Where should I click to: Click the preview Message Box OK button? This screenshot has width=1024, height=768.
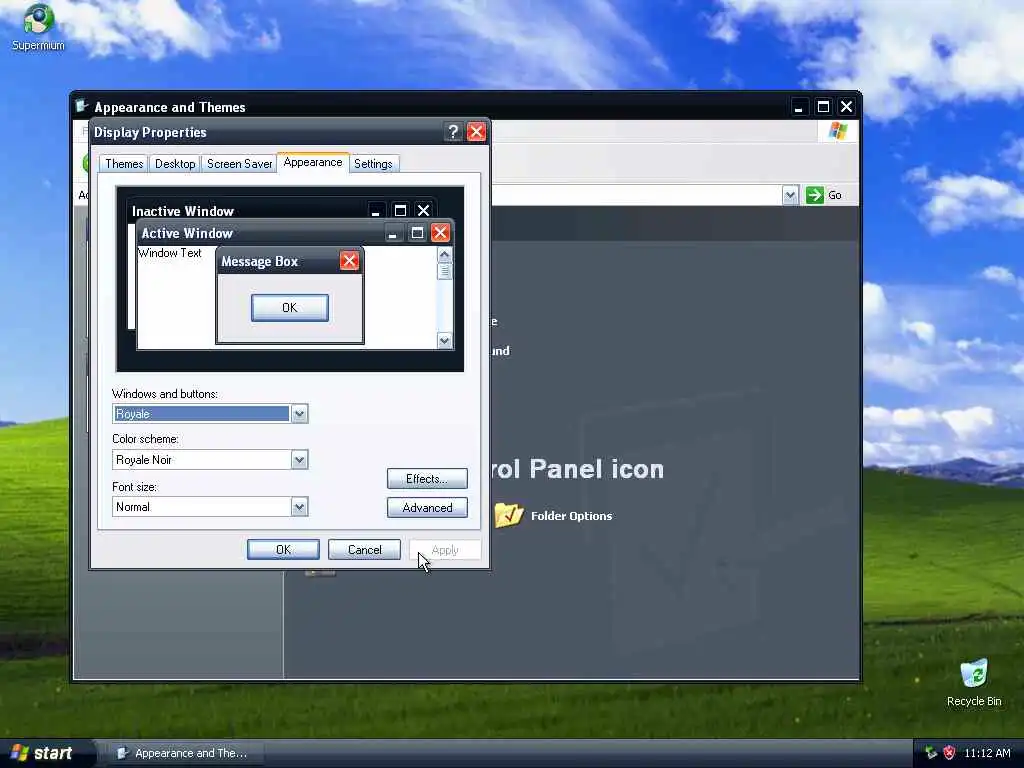[x=290, y=308]
